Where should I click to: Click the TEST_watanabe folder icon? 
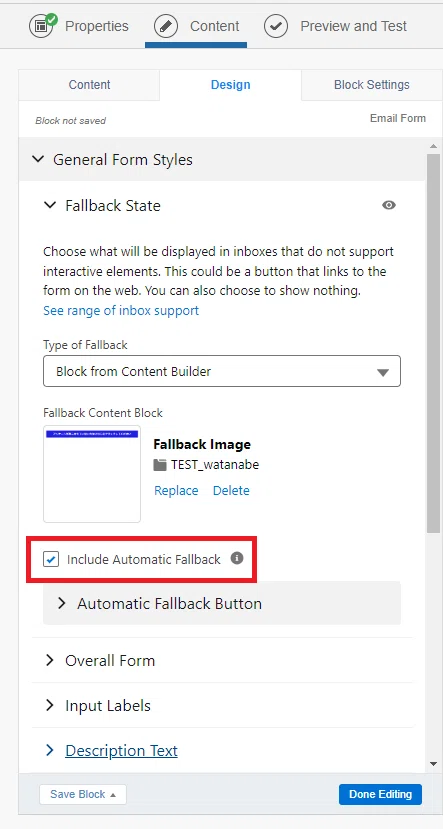[x=160, y=465]
